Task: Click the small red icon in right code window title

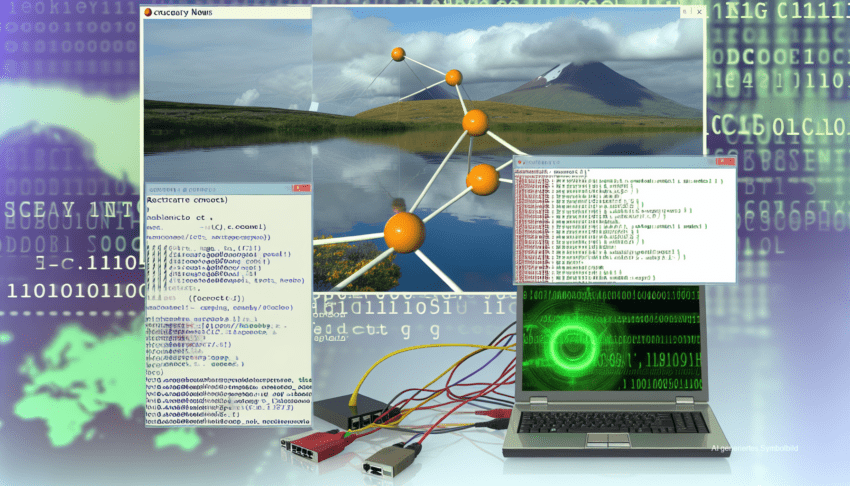Action: point(520,163)
